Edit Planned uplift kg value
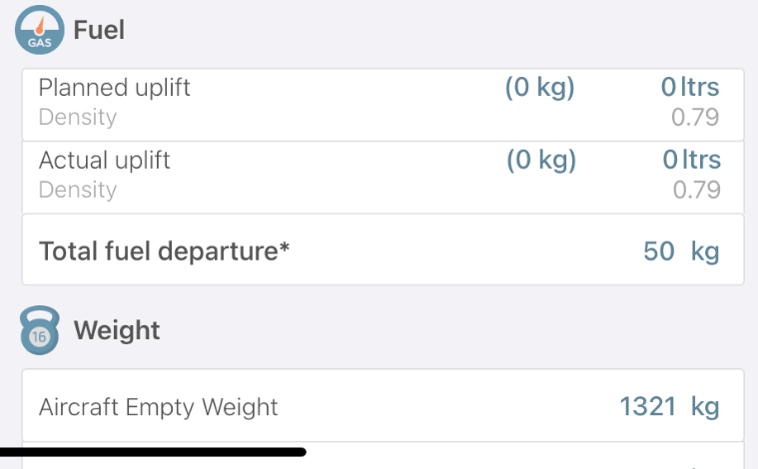This screenshot has height=469, width=758. (540, 88)
